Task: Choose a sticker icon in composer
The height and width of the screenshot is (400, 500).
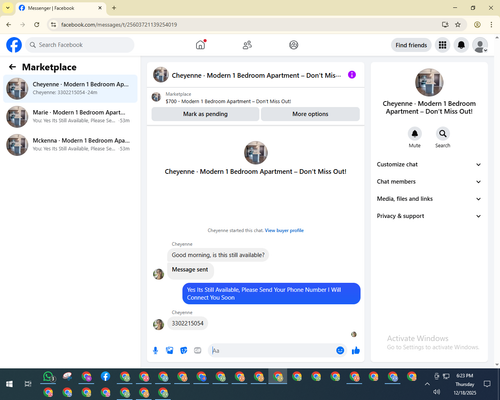Action: (x=184, y=350)
